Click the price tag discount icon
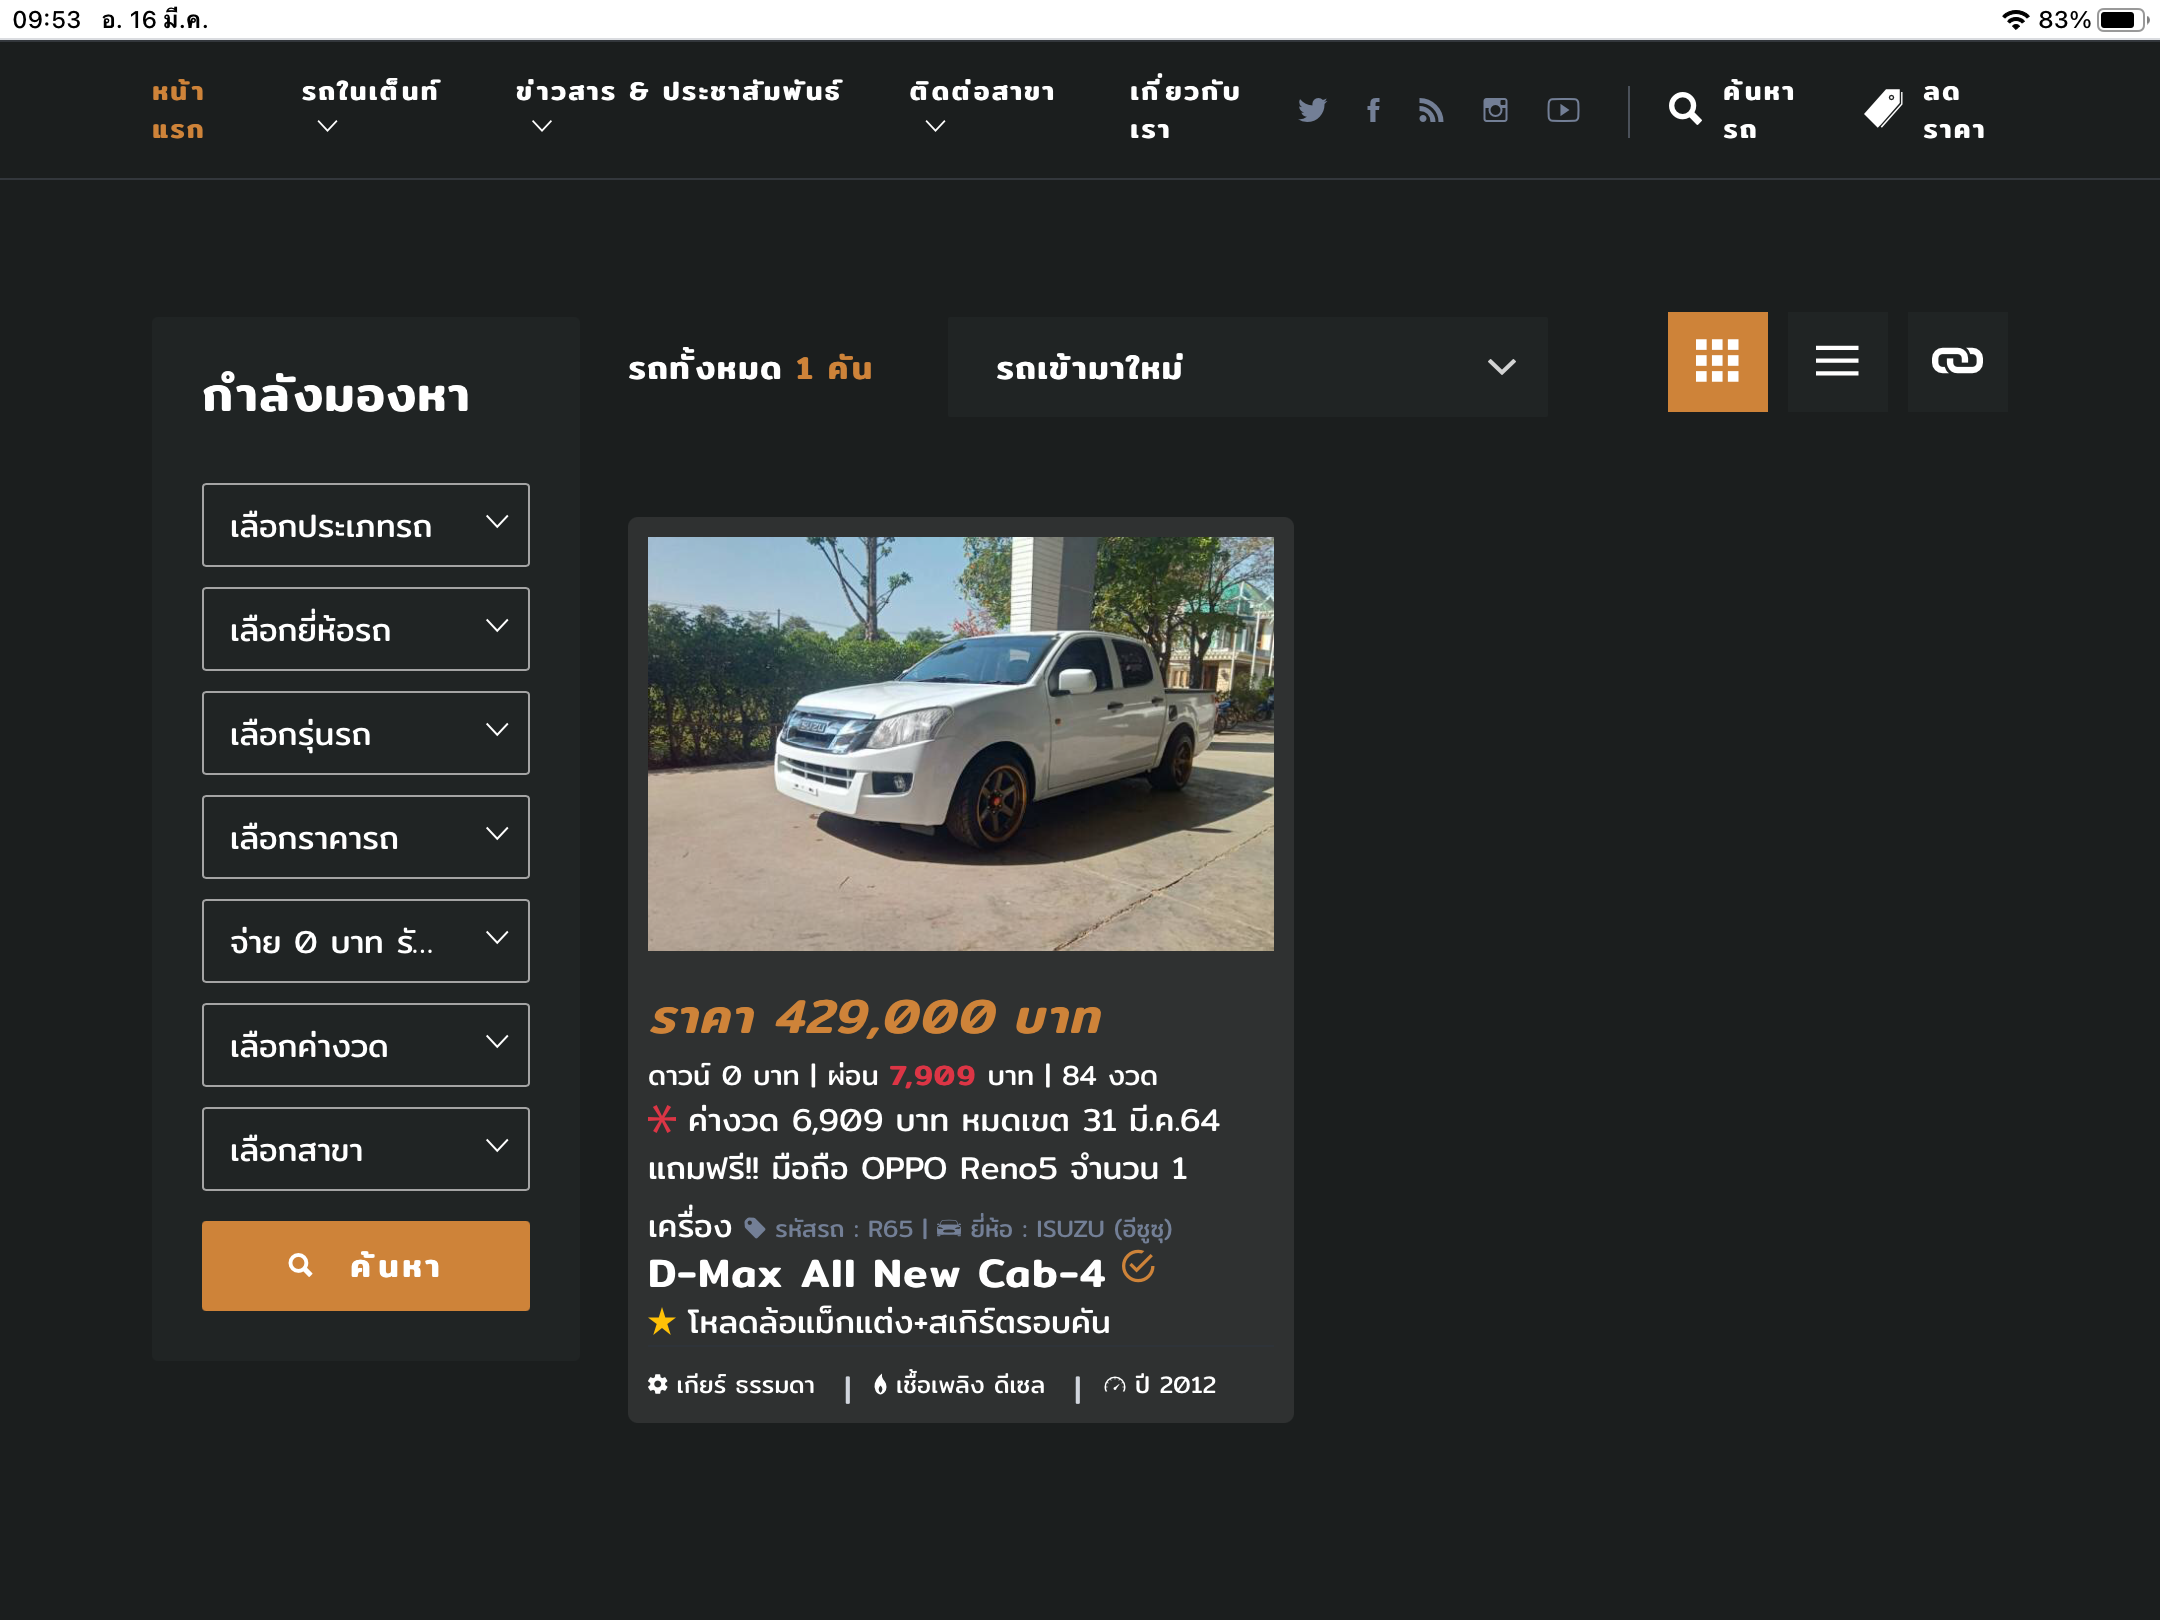 click(x=1883, y=109)
